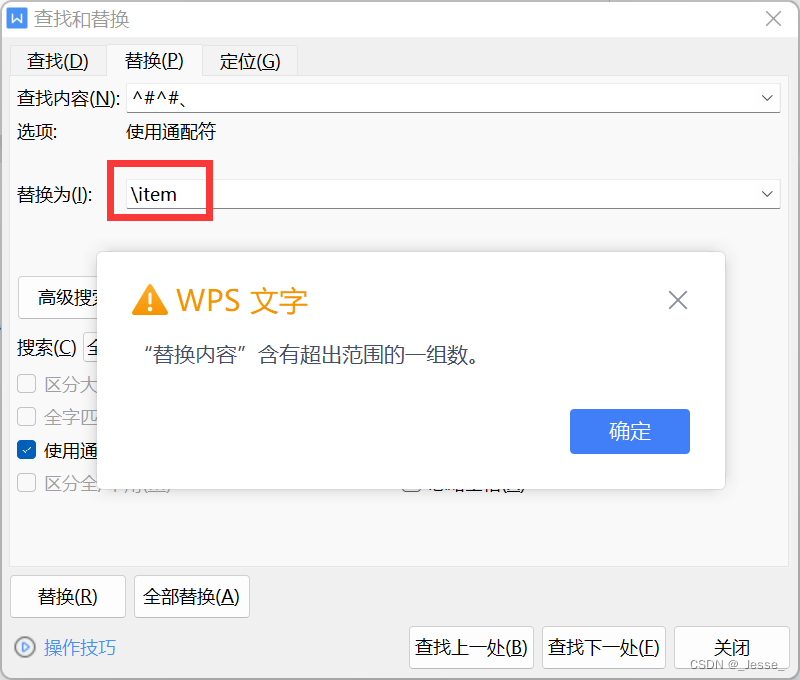Open the 定位(G) tab

point(250,61)
